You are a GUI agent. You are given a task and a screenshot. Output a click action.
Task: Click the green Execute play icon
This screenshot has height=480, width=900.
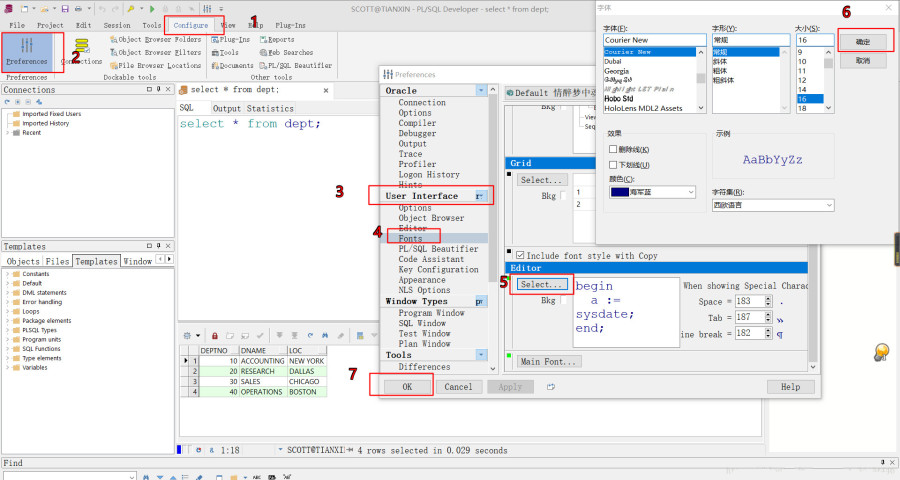point(152,9)
